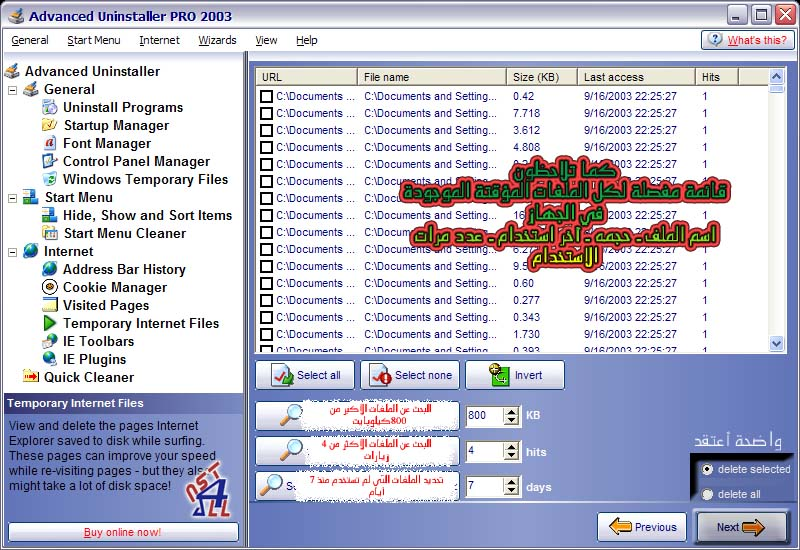The height and width of the screenshot is (550, 800).
Task: Click Internet category globe icon in tree
Action: pos(31,251)
